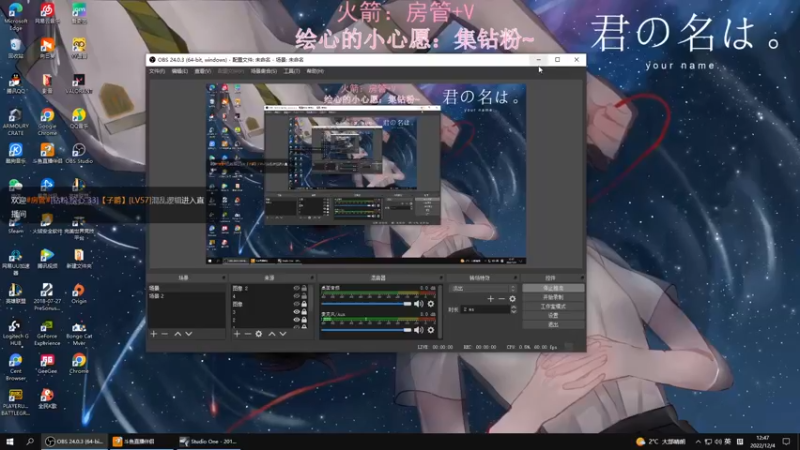Undock the 场景 panel via its header icon
Image resolution: width=800 pixels, height=450 pixels.
(x=223, y=278)
